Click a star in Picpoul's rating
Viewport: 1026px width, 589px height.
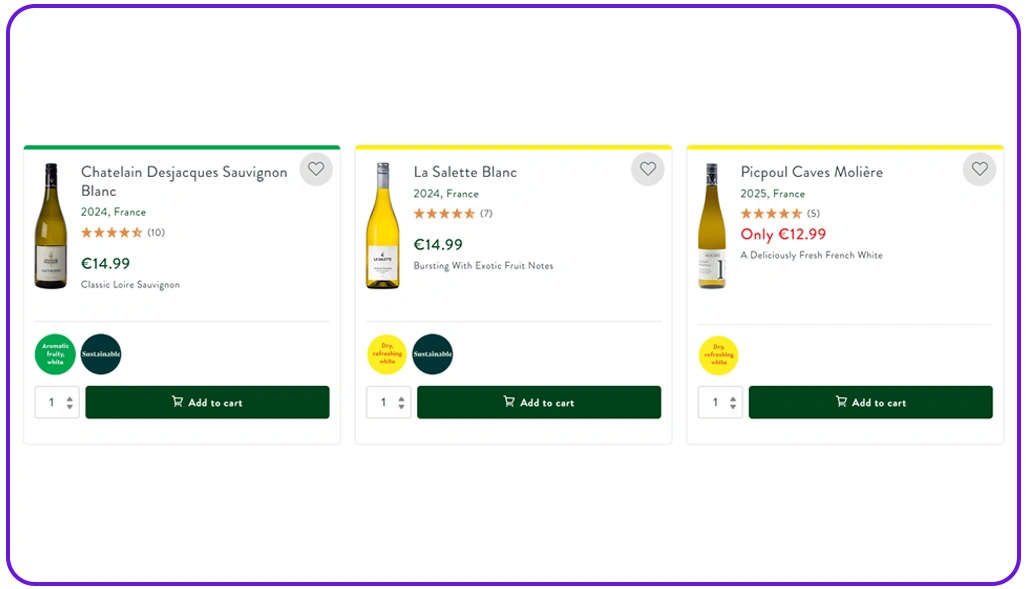[x=770, y=213]
